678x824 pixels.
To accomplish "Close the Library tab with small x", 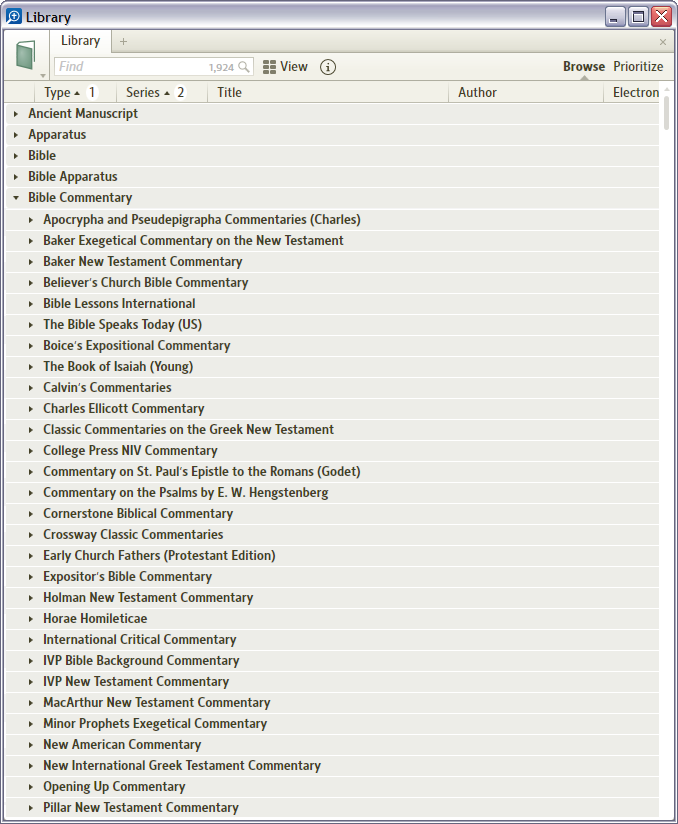I will [x=663, y=42].
